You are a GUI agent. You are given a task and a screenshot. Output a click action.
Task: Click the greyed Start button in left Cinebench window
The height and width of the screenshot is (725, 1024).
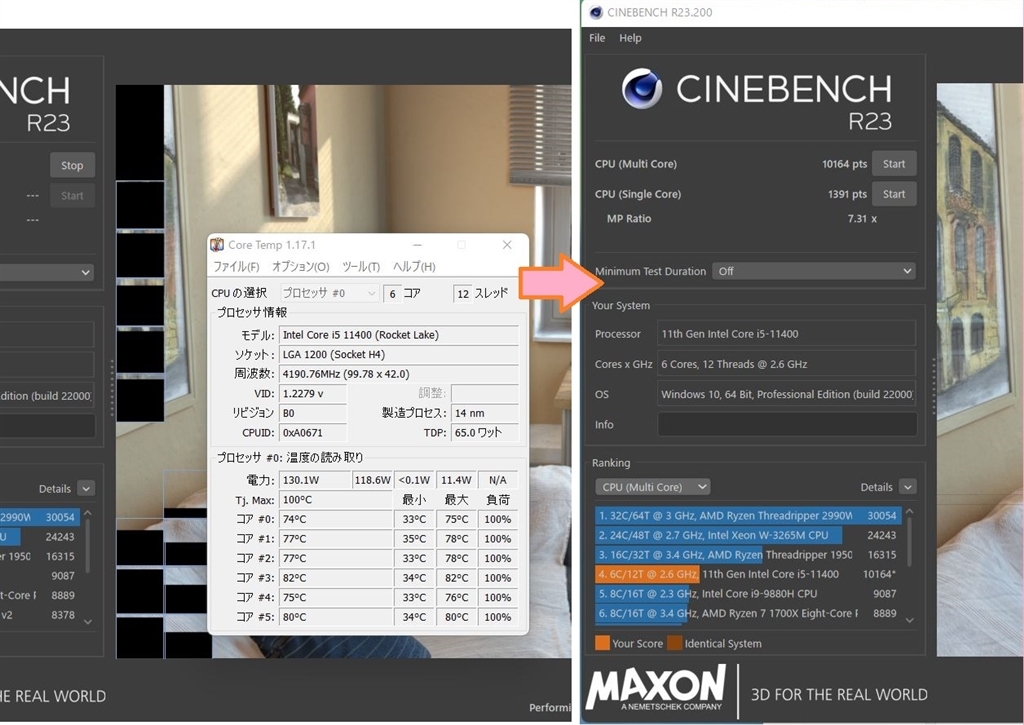coord(72,195)
